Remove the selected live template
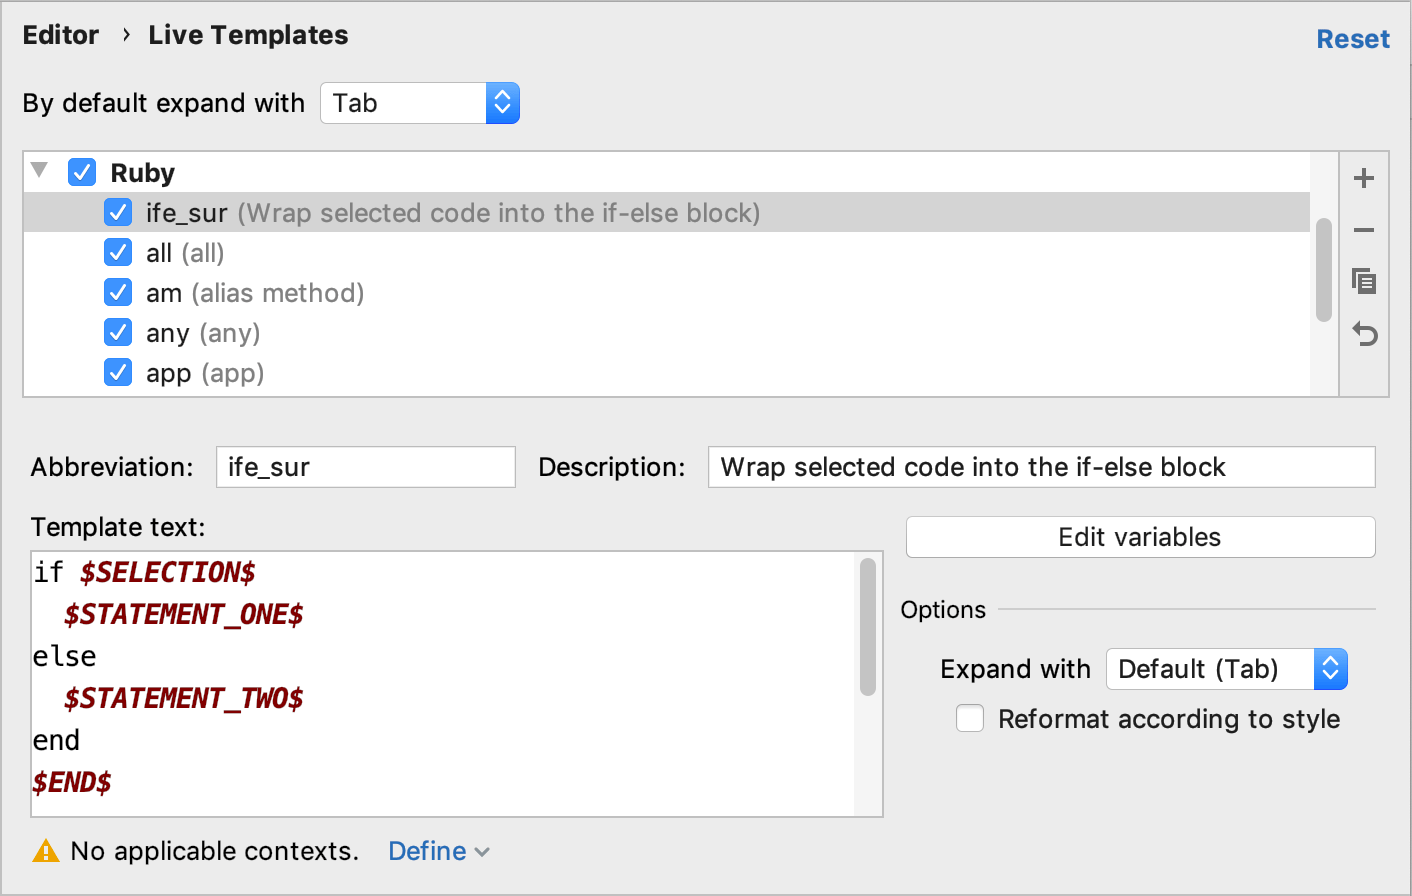 [1364, 230]
